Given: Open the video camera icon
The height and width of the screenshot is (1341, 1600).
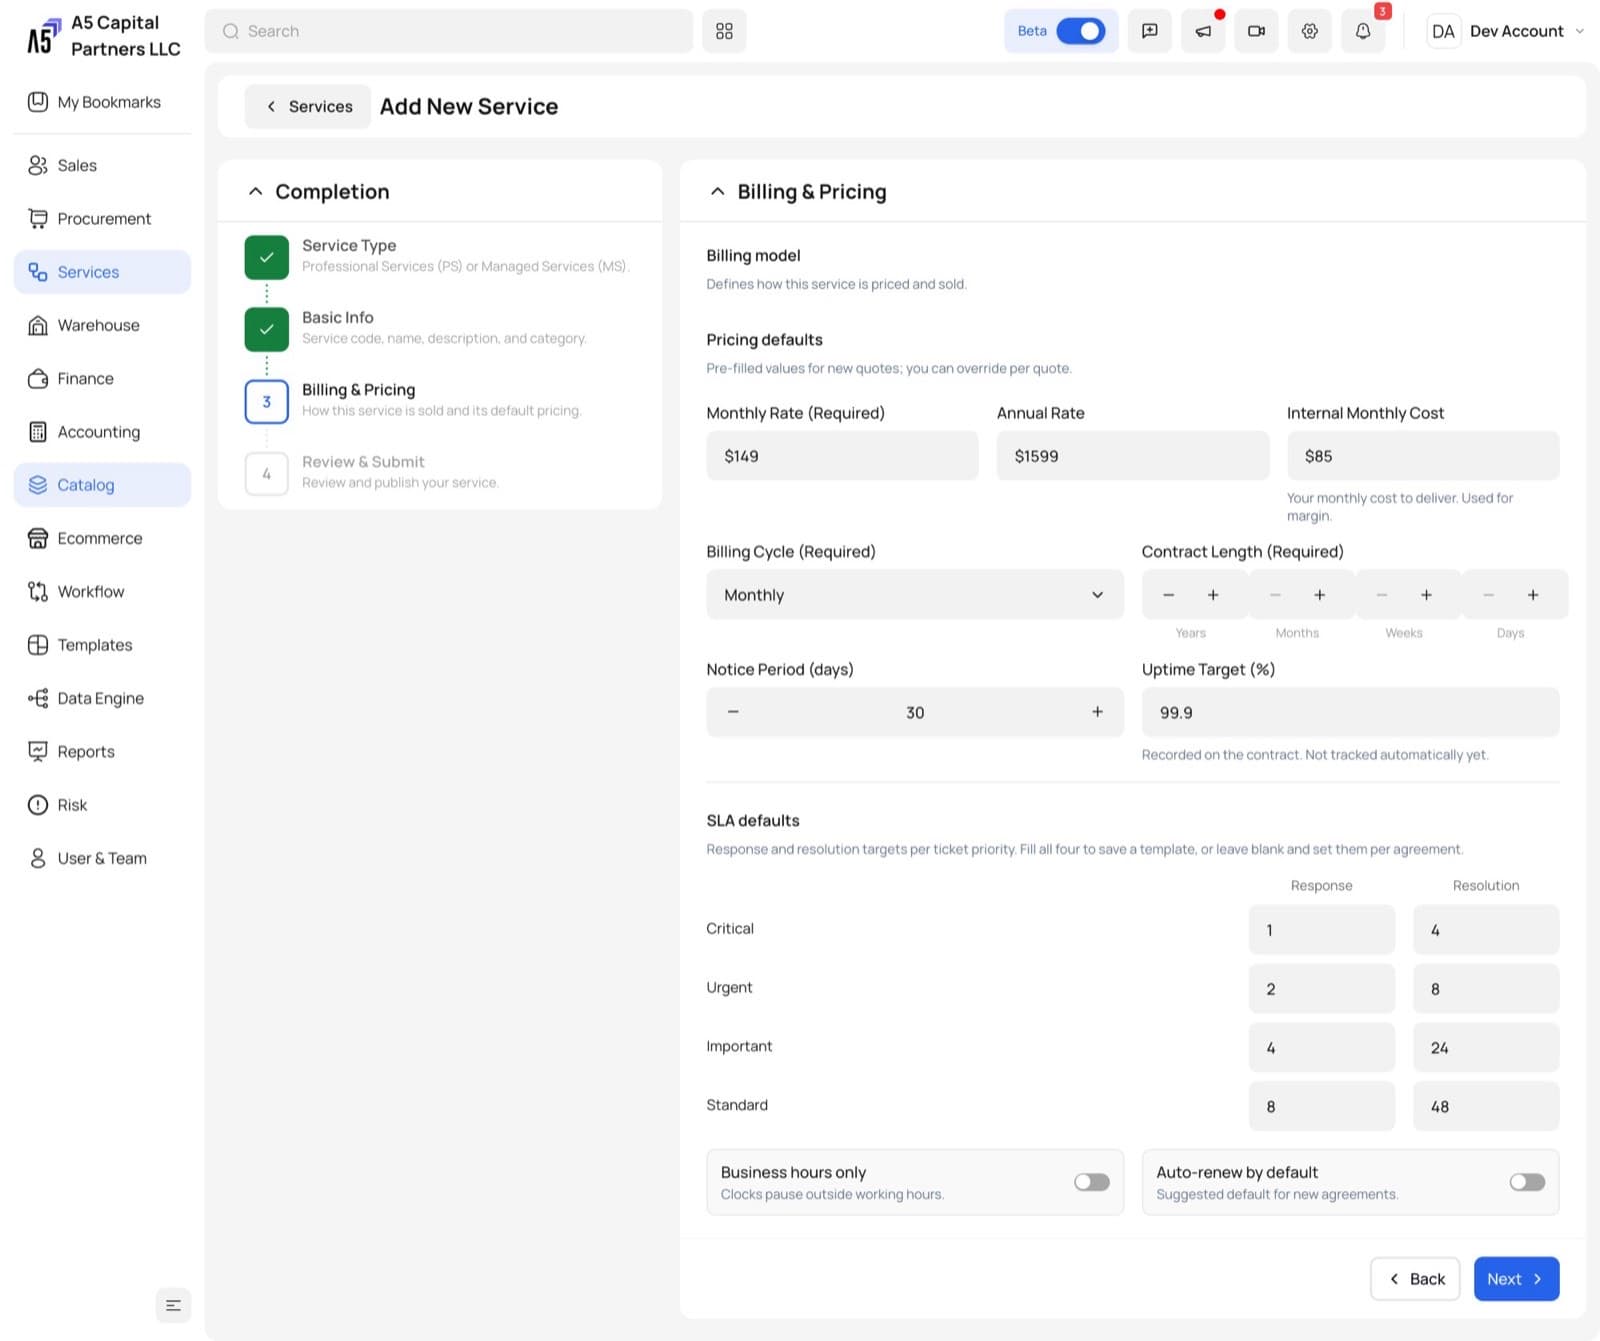Looking at the screenshot, I should pos(1256,31).
